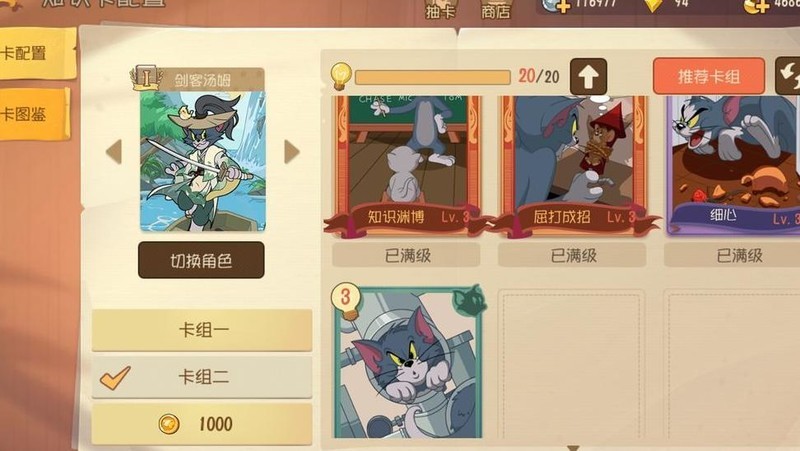Open the 商店 shop icon
This screenshot has width=800, height=451.
[496, 9]
